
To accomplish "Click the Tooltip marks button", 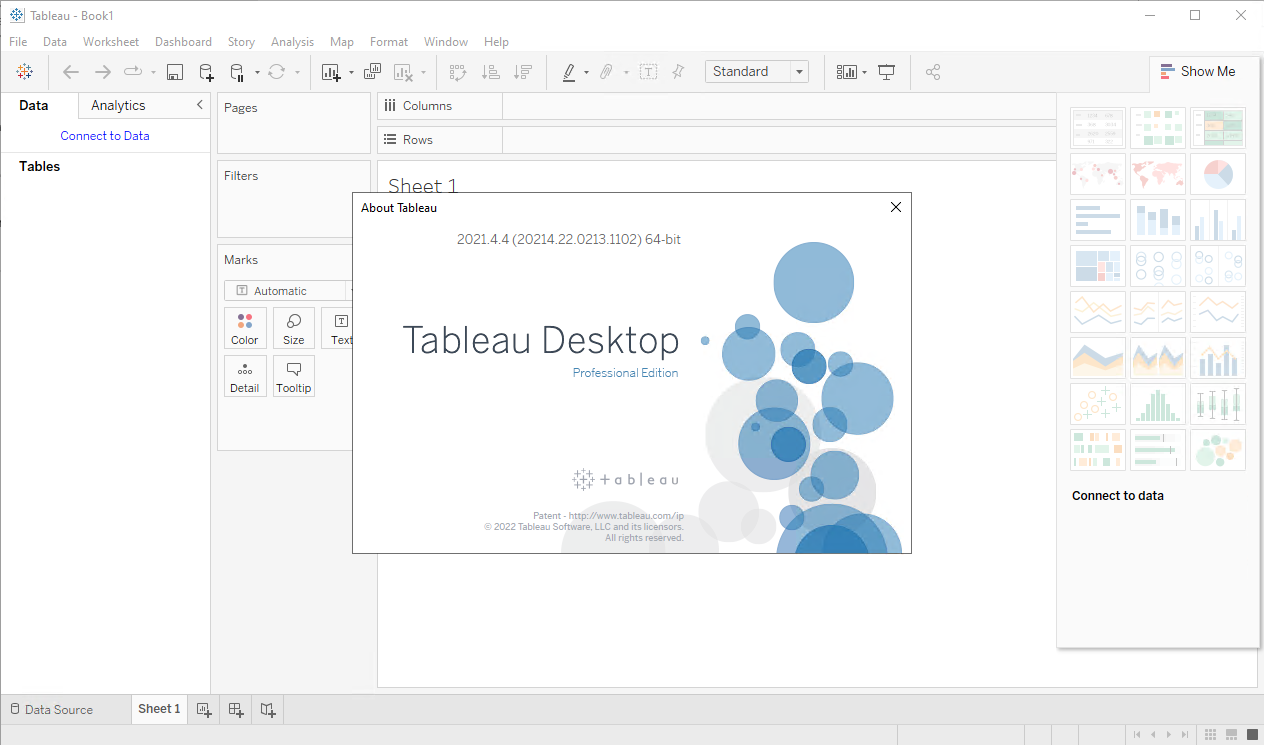I will tap(293, 376).
